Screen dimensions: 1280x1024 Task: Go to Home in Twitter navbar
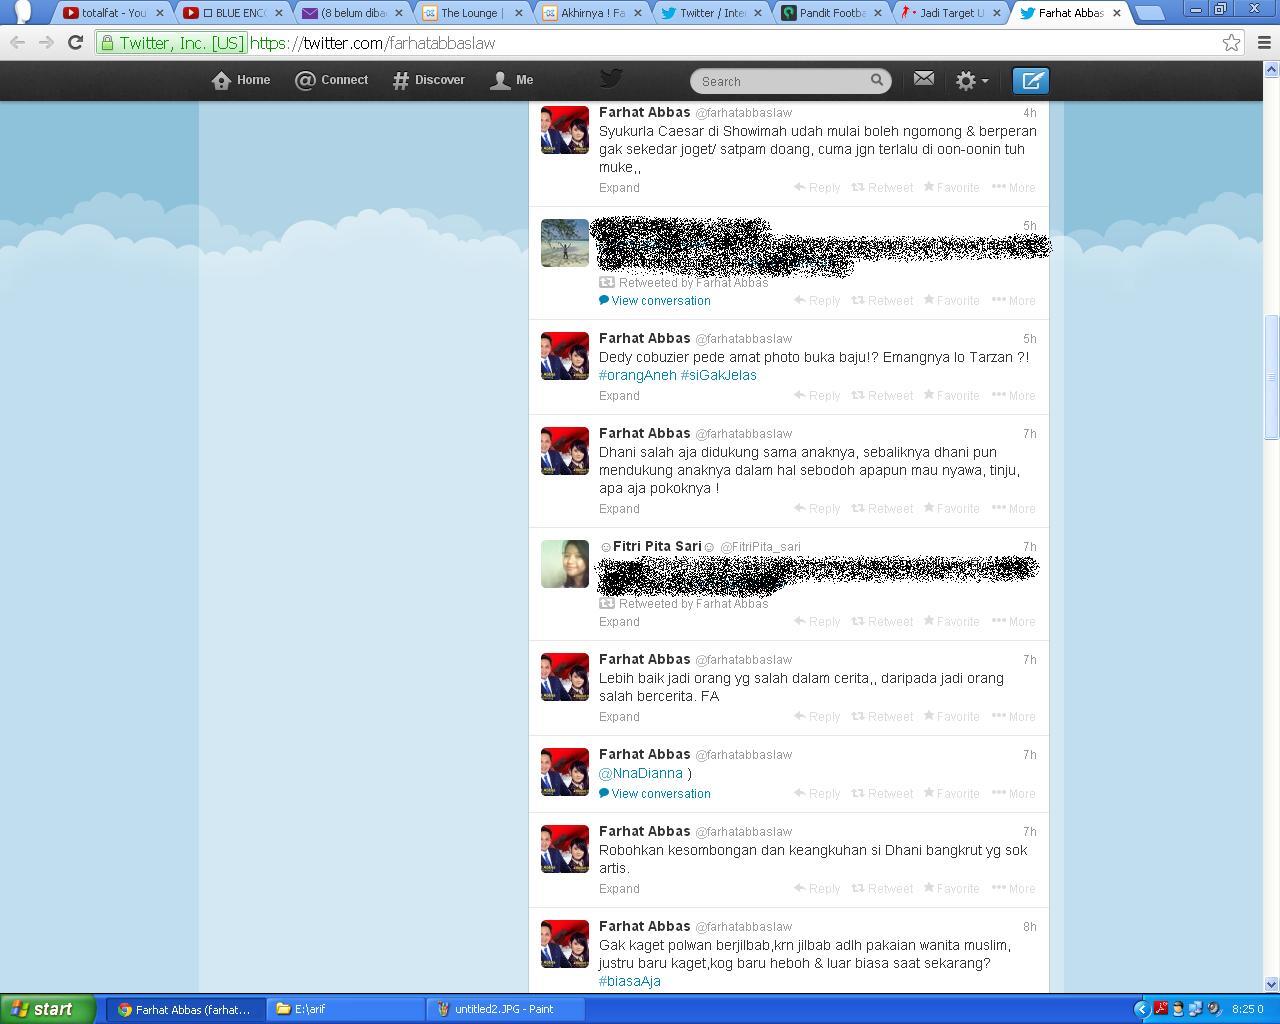[x=241, y=80]
